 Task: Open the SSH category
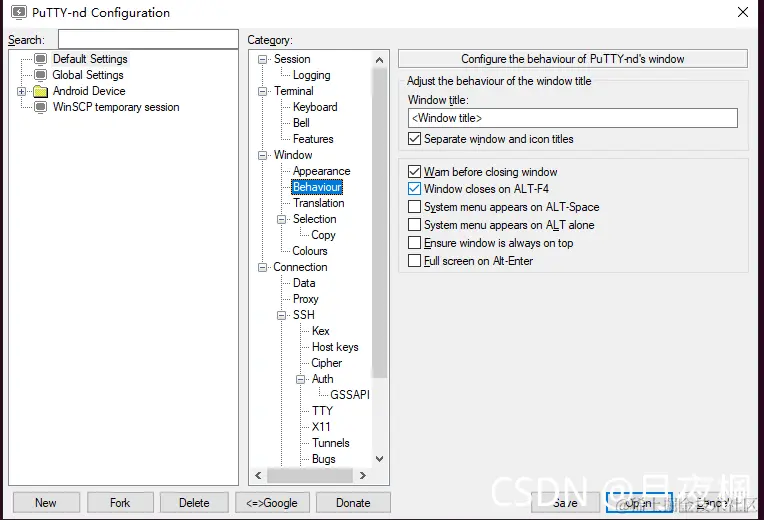pos(304,315)
